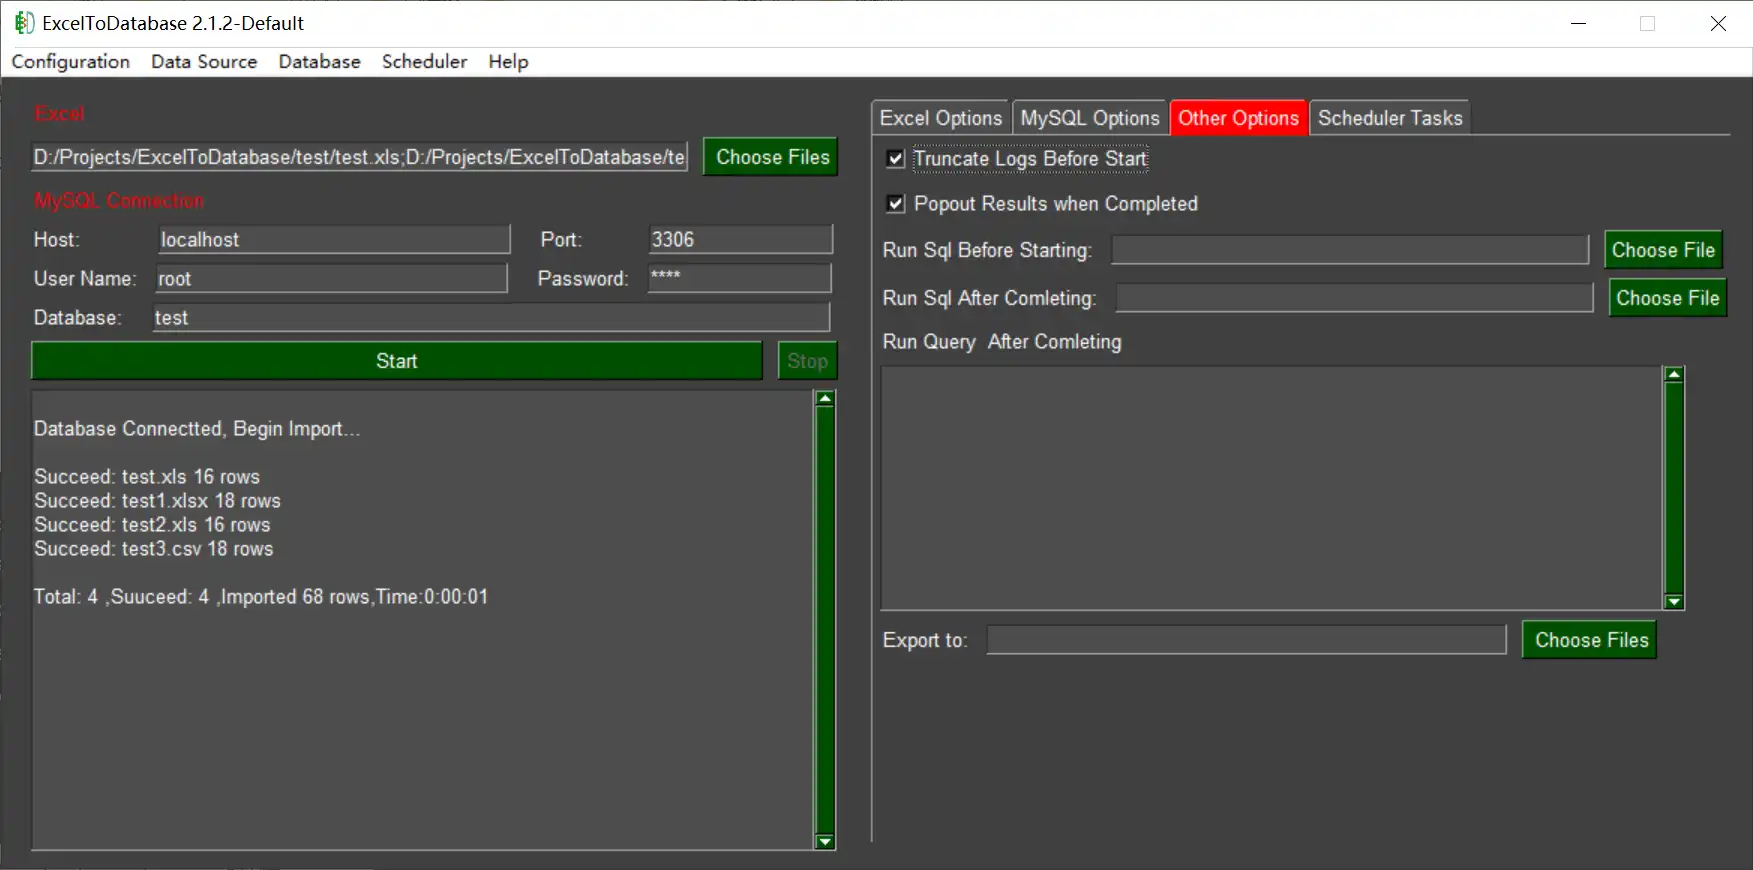Click the Run Query After Comleting text area

[1271, 488]
